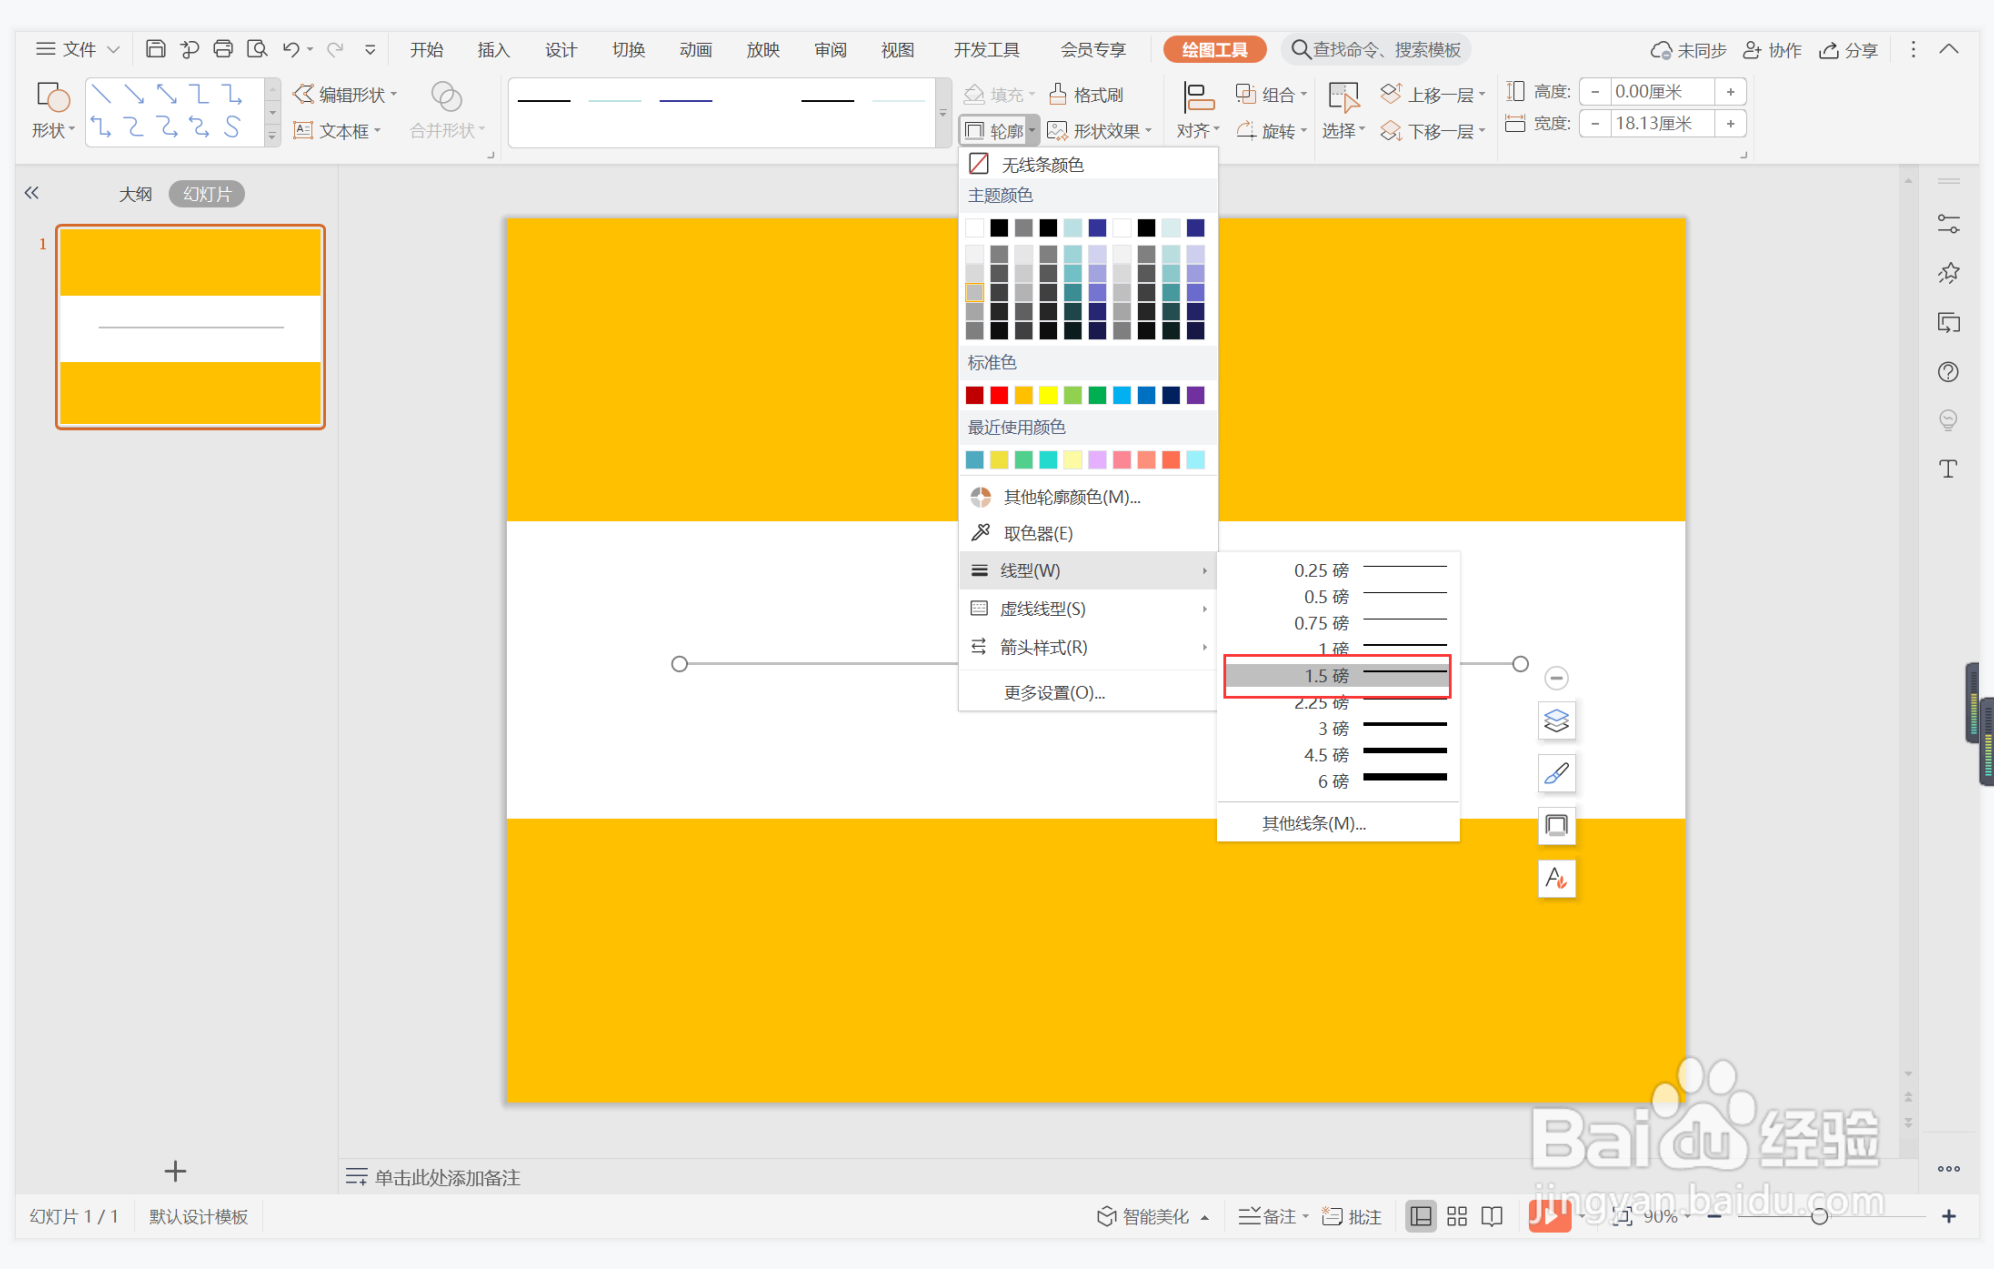1994x1269 pixels.
Task: Open the help question mark icon in right sidebar
Action: click(1947, 372)
